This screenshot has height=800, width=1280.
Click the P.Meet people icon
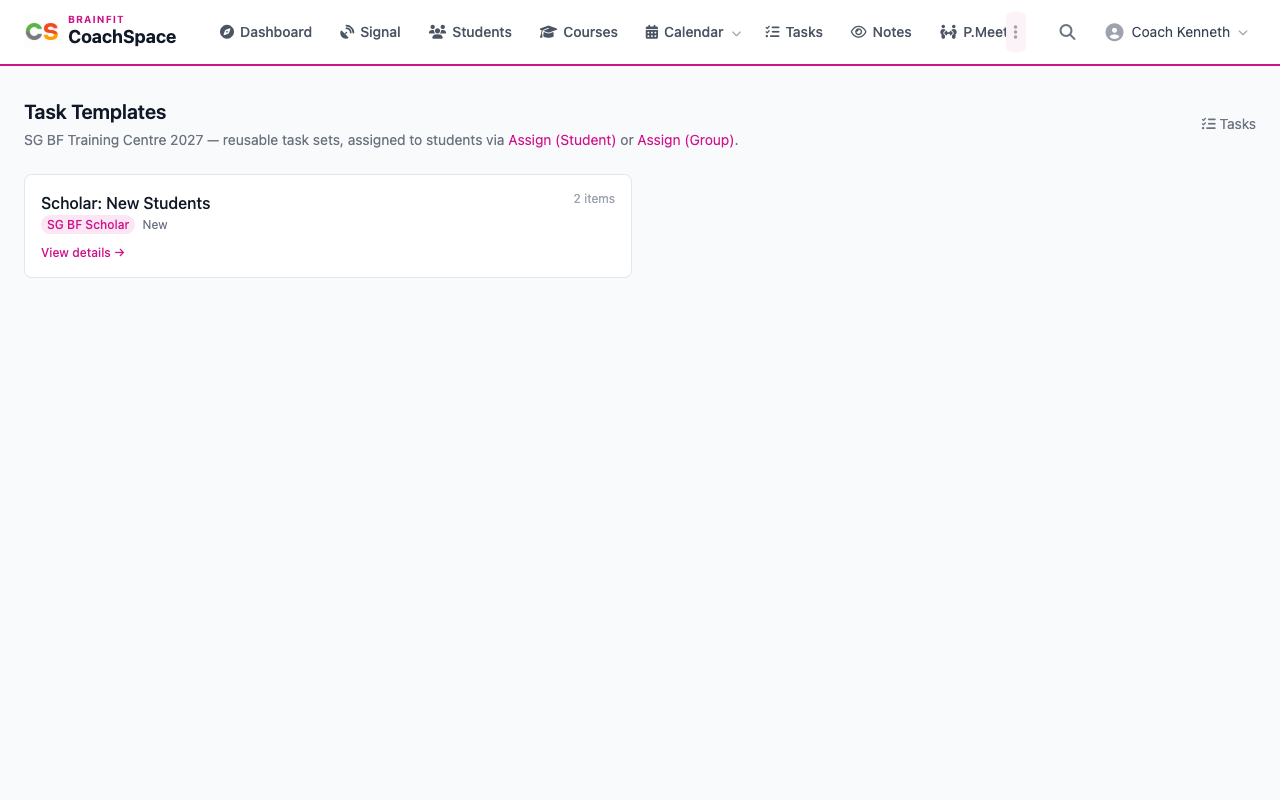click(948, 32)
